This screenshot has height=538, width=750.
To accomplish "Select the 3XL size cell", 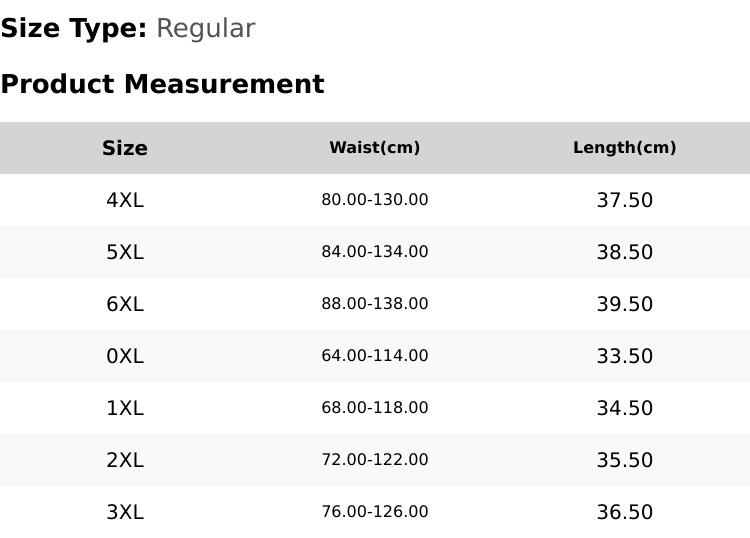I will tap(125, 513).
